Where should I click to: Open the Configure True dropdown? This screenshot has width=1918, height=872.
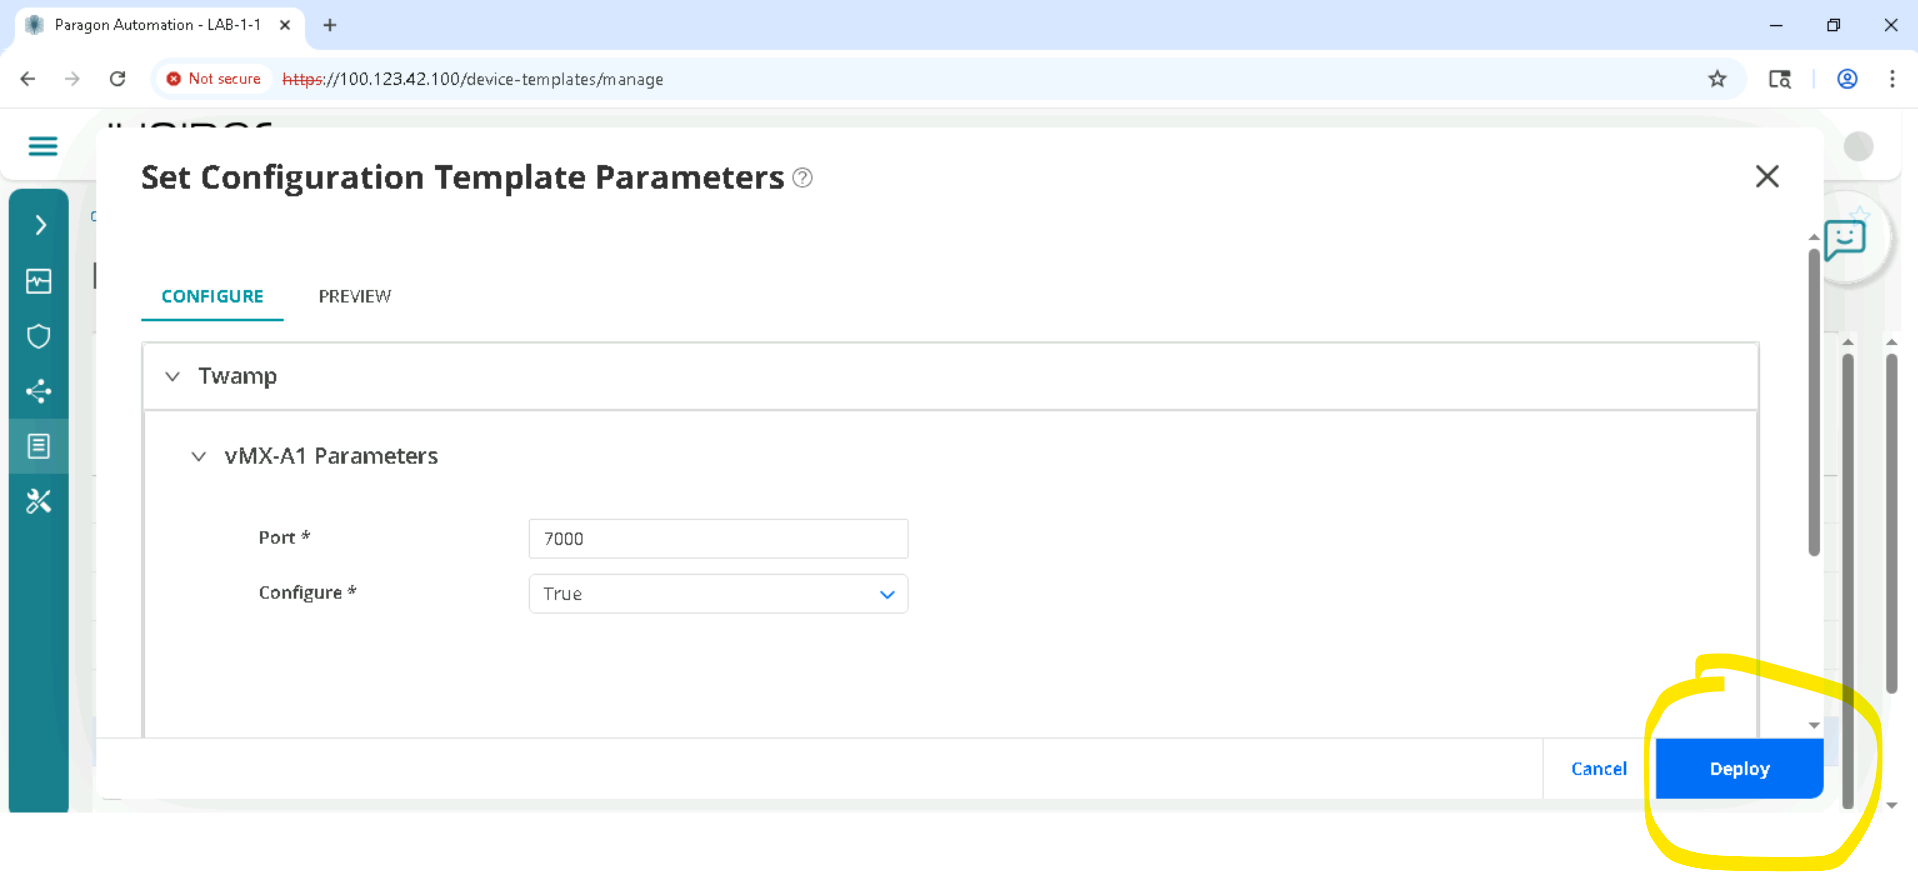coord(718,594)
